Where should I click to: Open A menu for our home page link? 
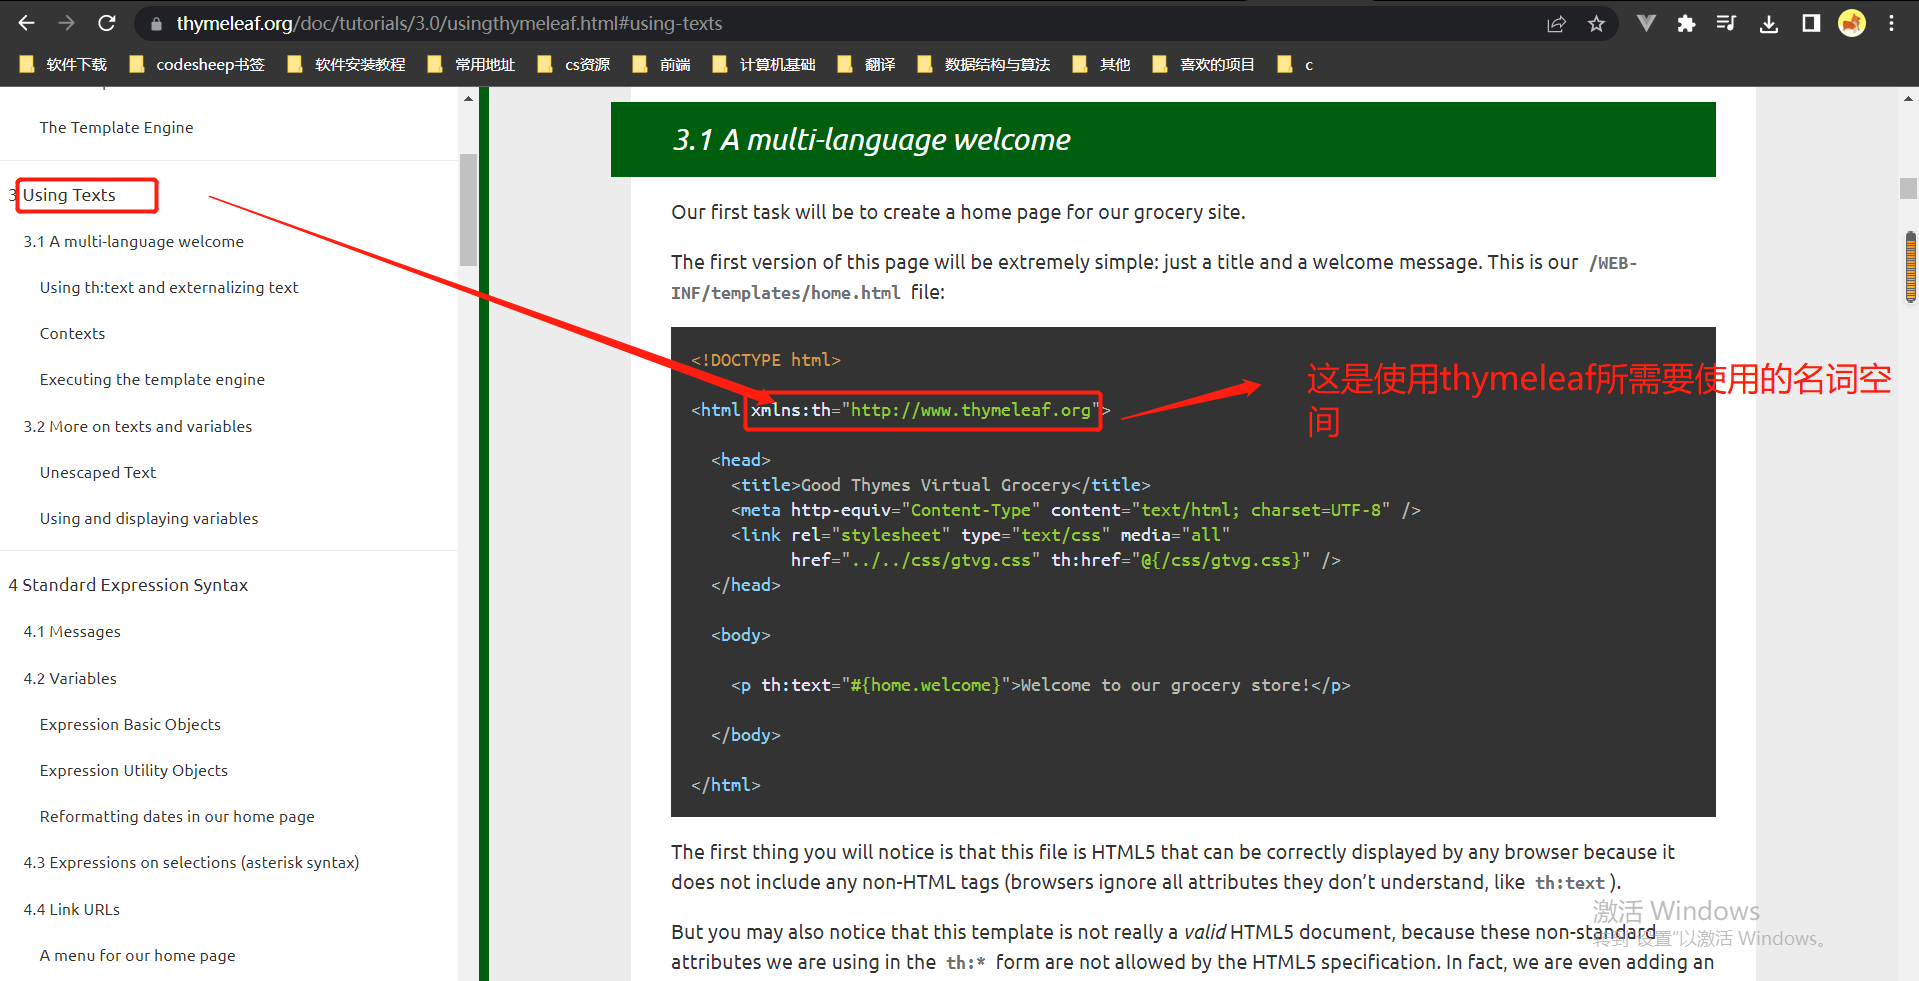click(x=137, y=955)
